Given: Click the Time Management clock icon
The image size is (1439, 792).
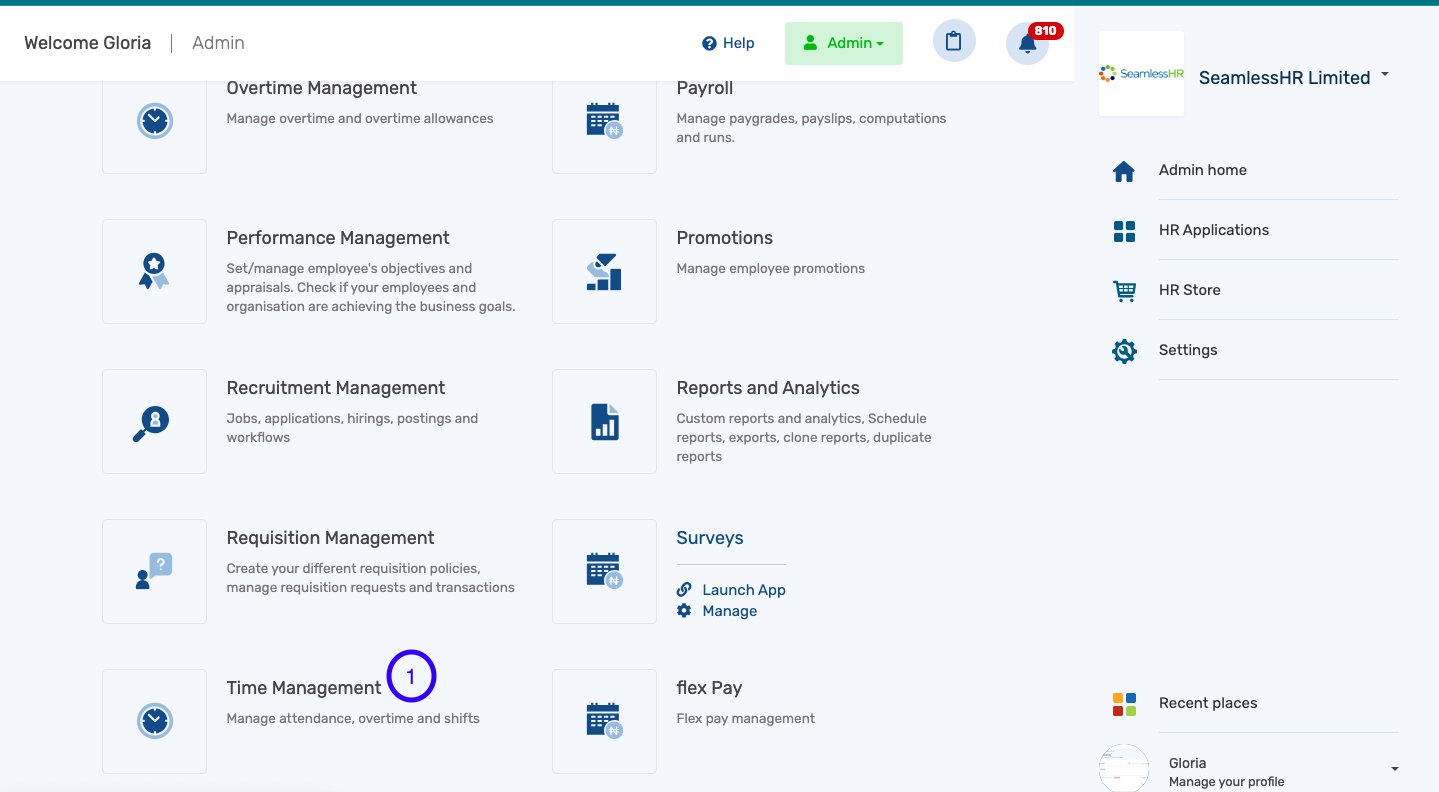Looking at the screenshot, I should tap(153, 721).
